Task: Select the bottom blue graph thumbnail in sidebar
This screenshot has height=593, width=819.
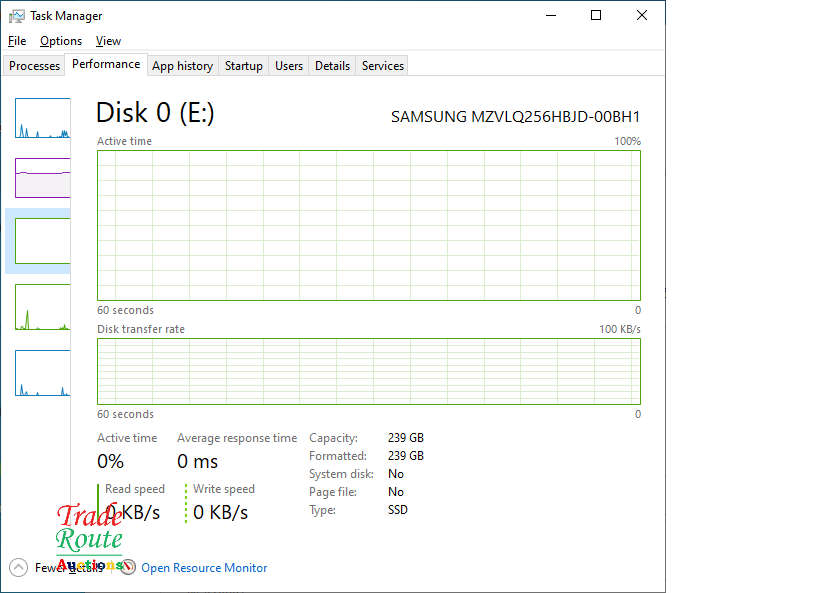Action: click(x=42, y=372)
